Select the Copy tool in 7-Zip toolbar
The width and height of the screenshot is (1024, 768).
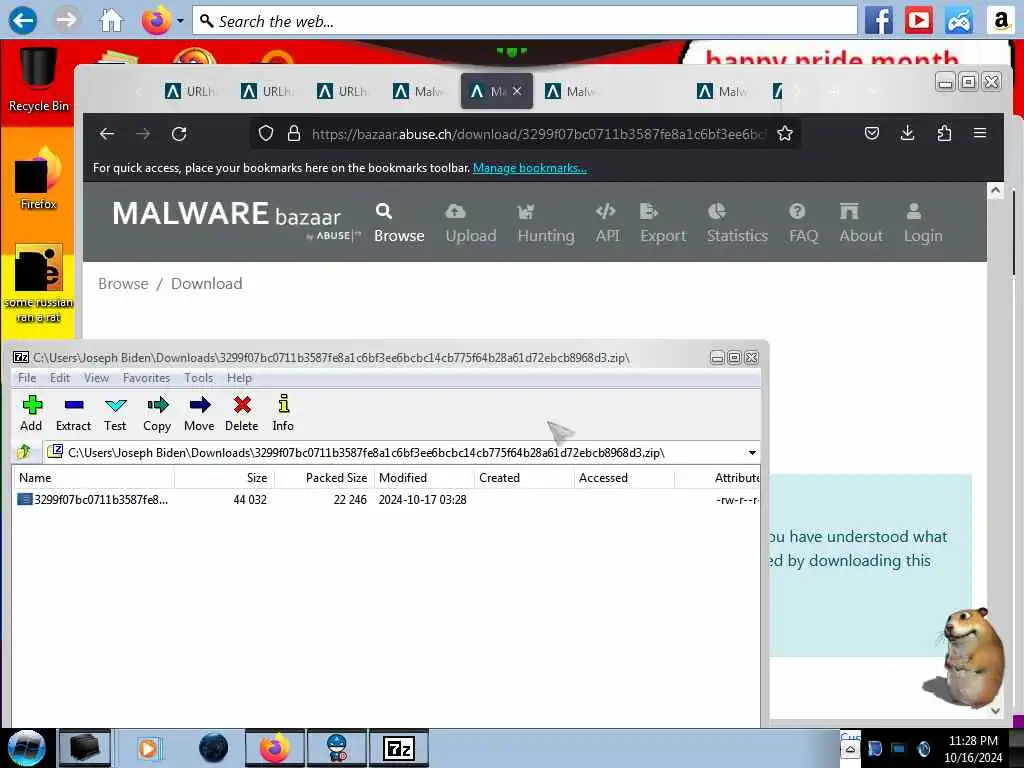157,413
